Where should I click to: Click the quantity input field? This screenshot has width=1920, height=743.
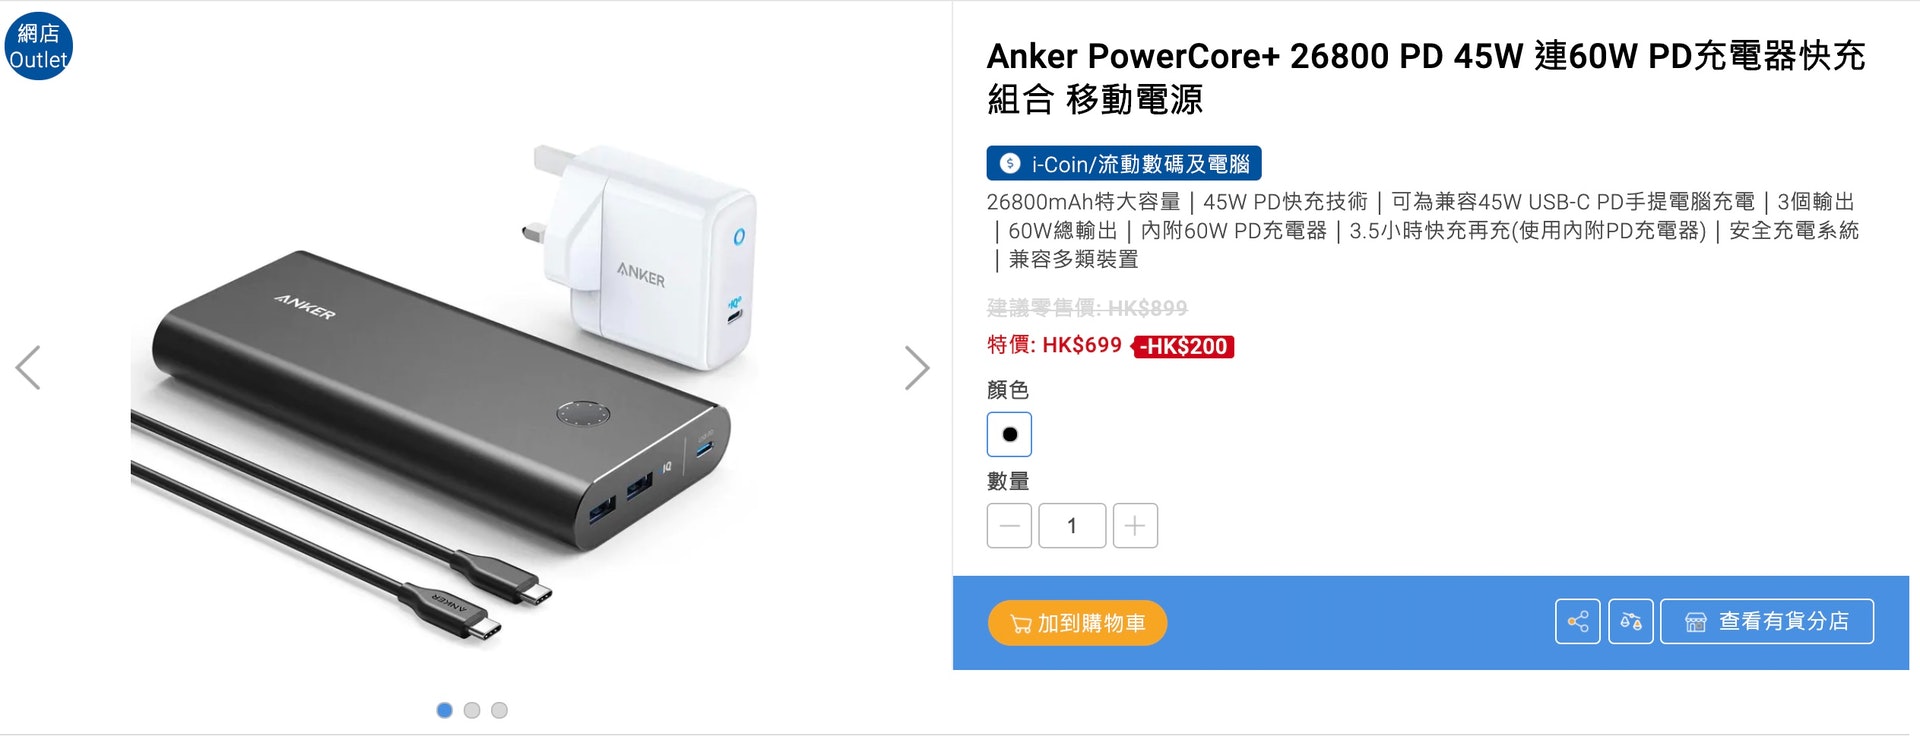pyautogui.click(x=1072, y=526)
